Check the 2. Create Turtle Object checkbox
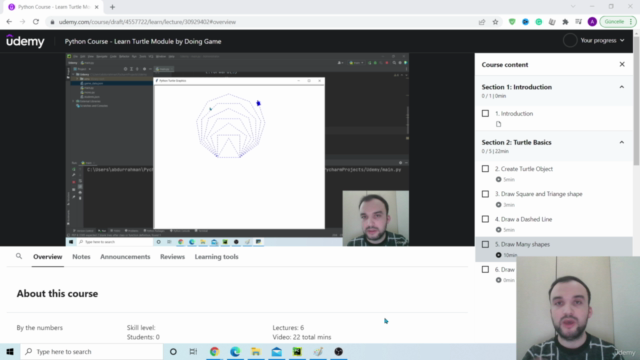 485,169
